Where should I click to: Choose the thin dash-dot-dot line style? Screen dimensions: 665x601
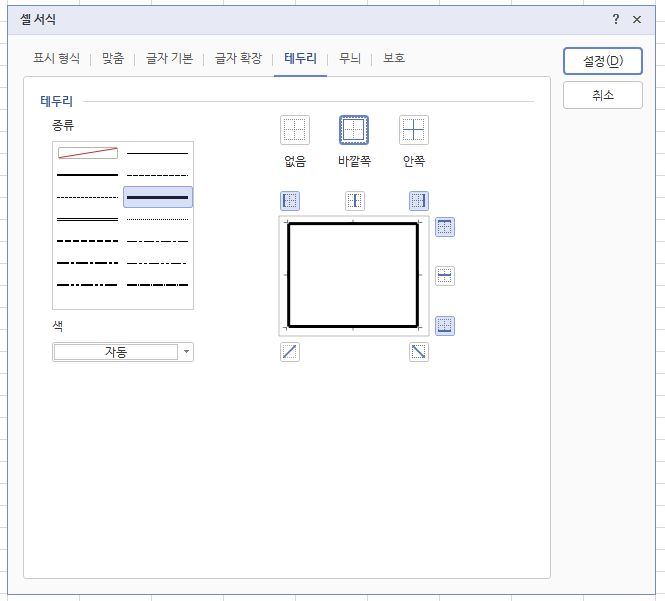click(x=157, y=263)
